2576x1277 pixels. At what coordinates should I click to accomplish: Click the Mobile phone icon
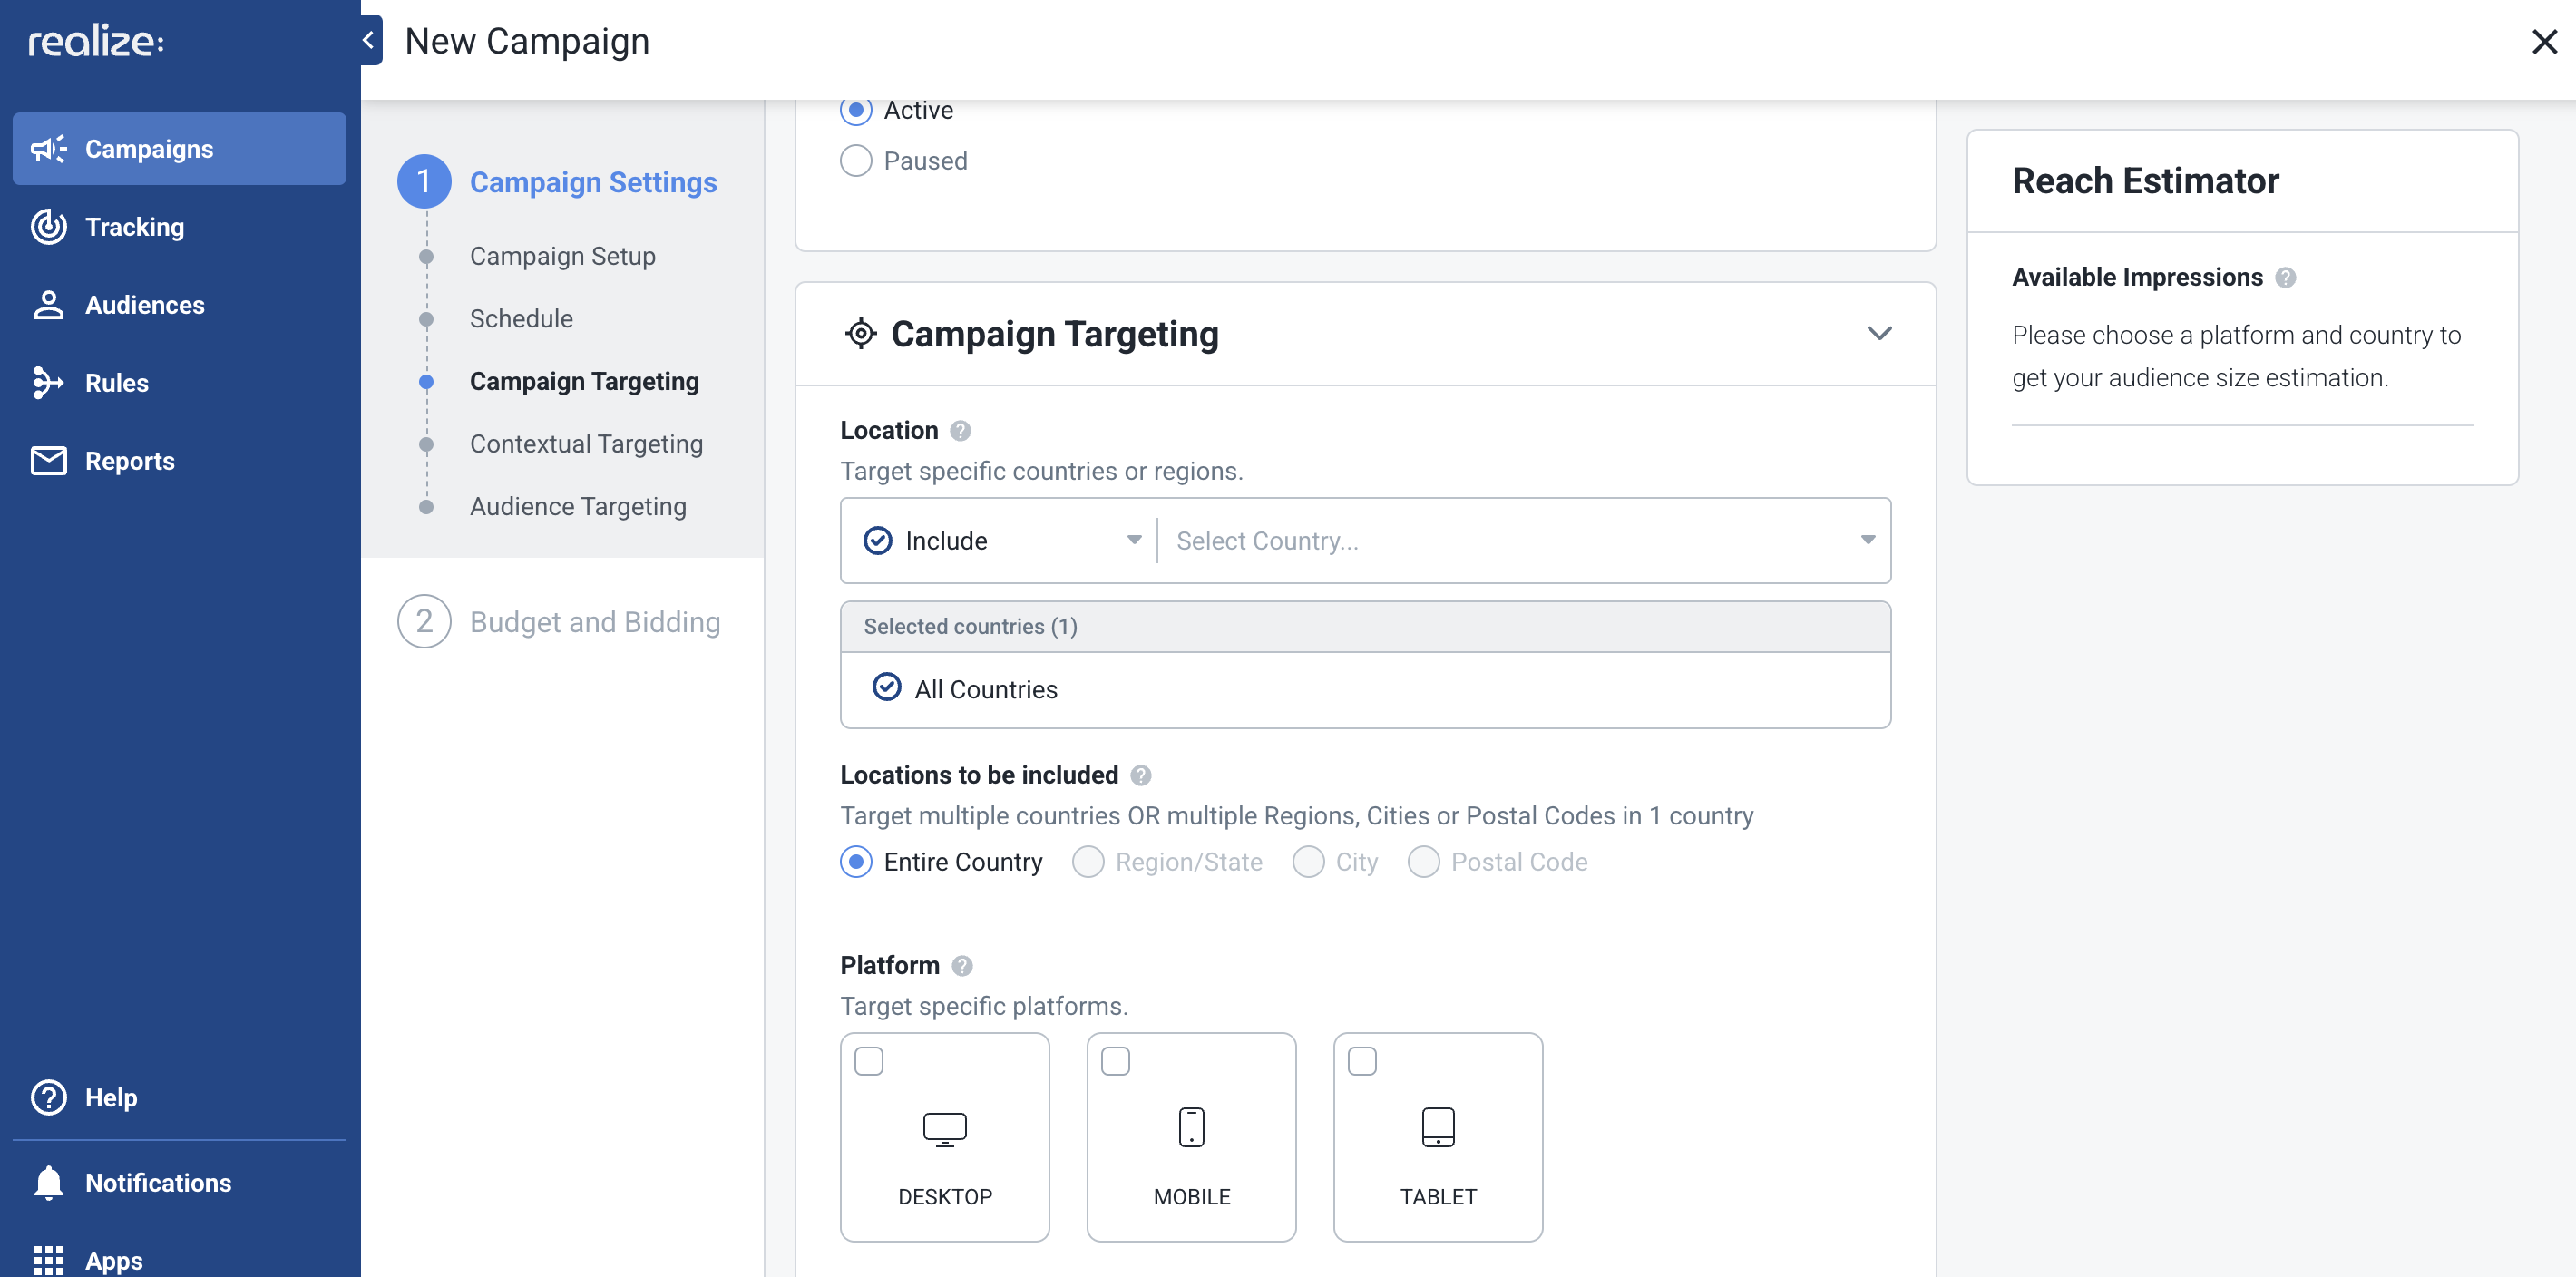[x=1191, y=1127]
